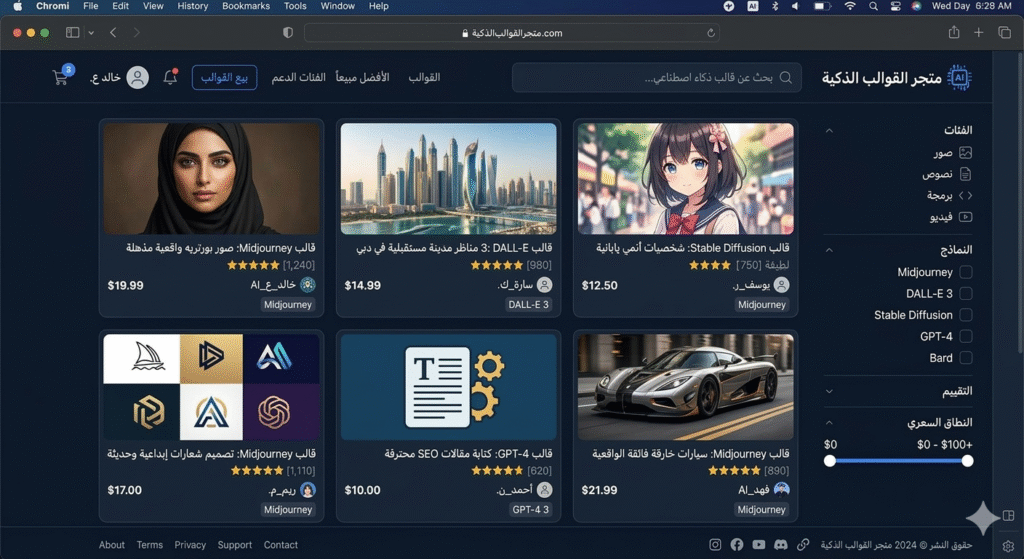Open the Privacy footer link
Viewport: 1024px width, 559px height.
pos(190,545)
